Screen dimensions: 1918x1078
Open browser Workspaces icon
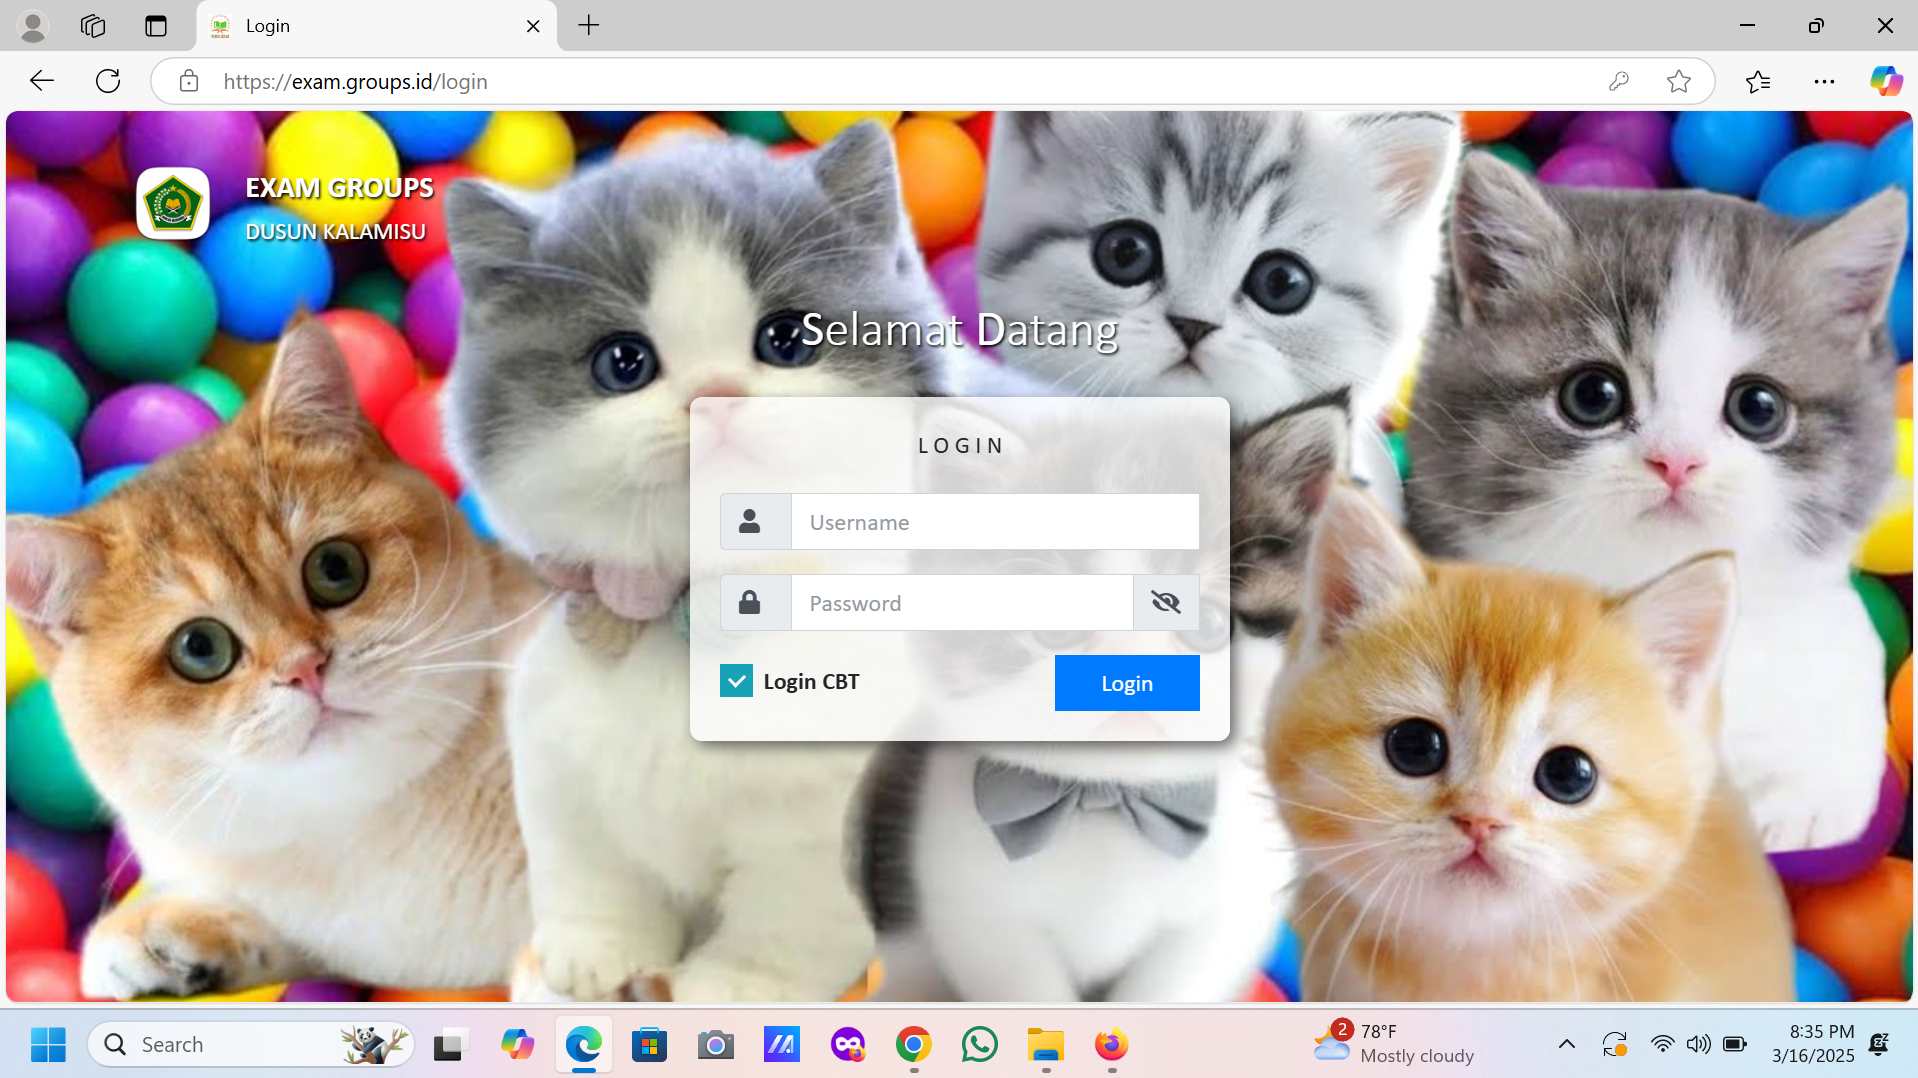click(93, 26)
